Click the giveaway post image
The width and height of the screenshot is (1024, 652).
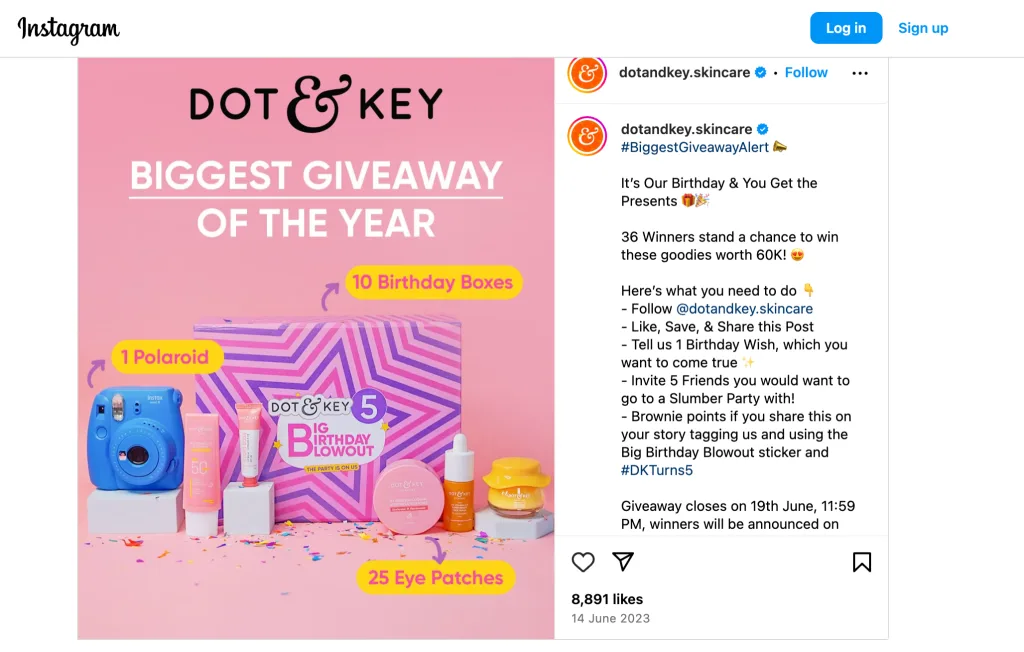316,348
